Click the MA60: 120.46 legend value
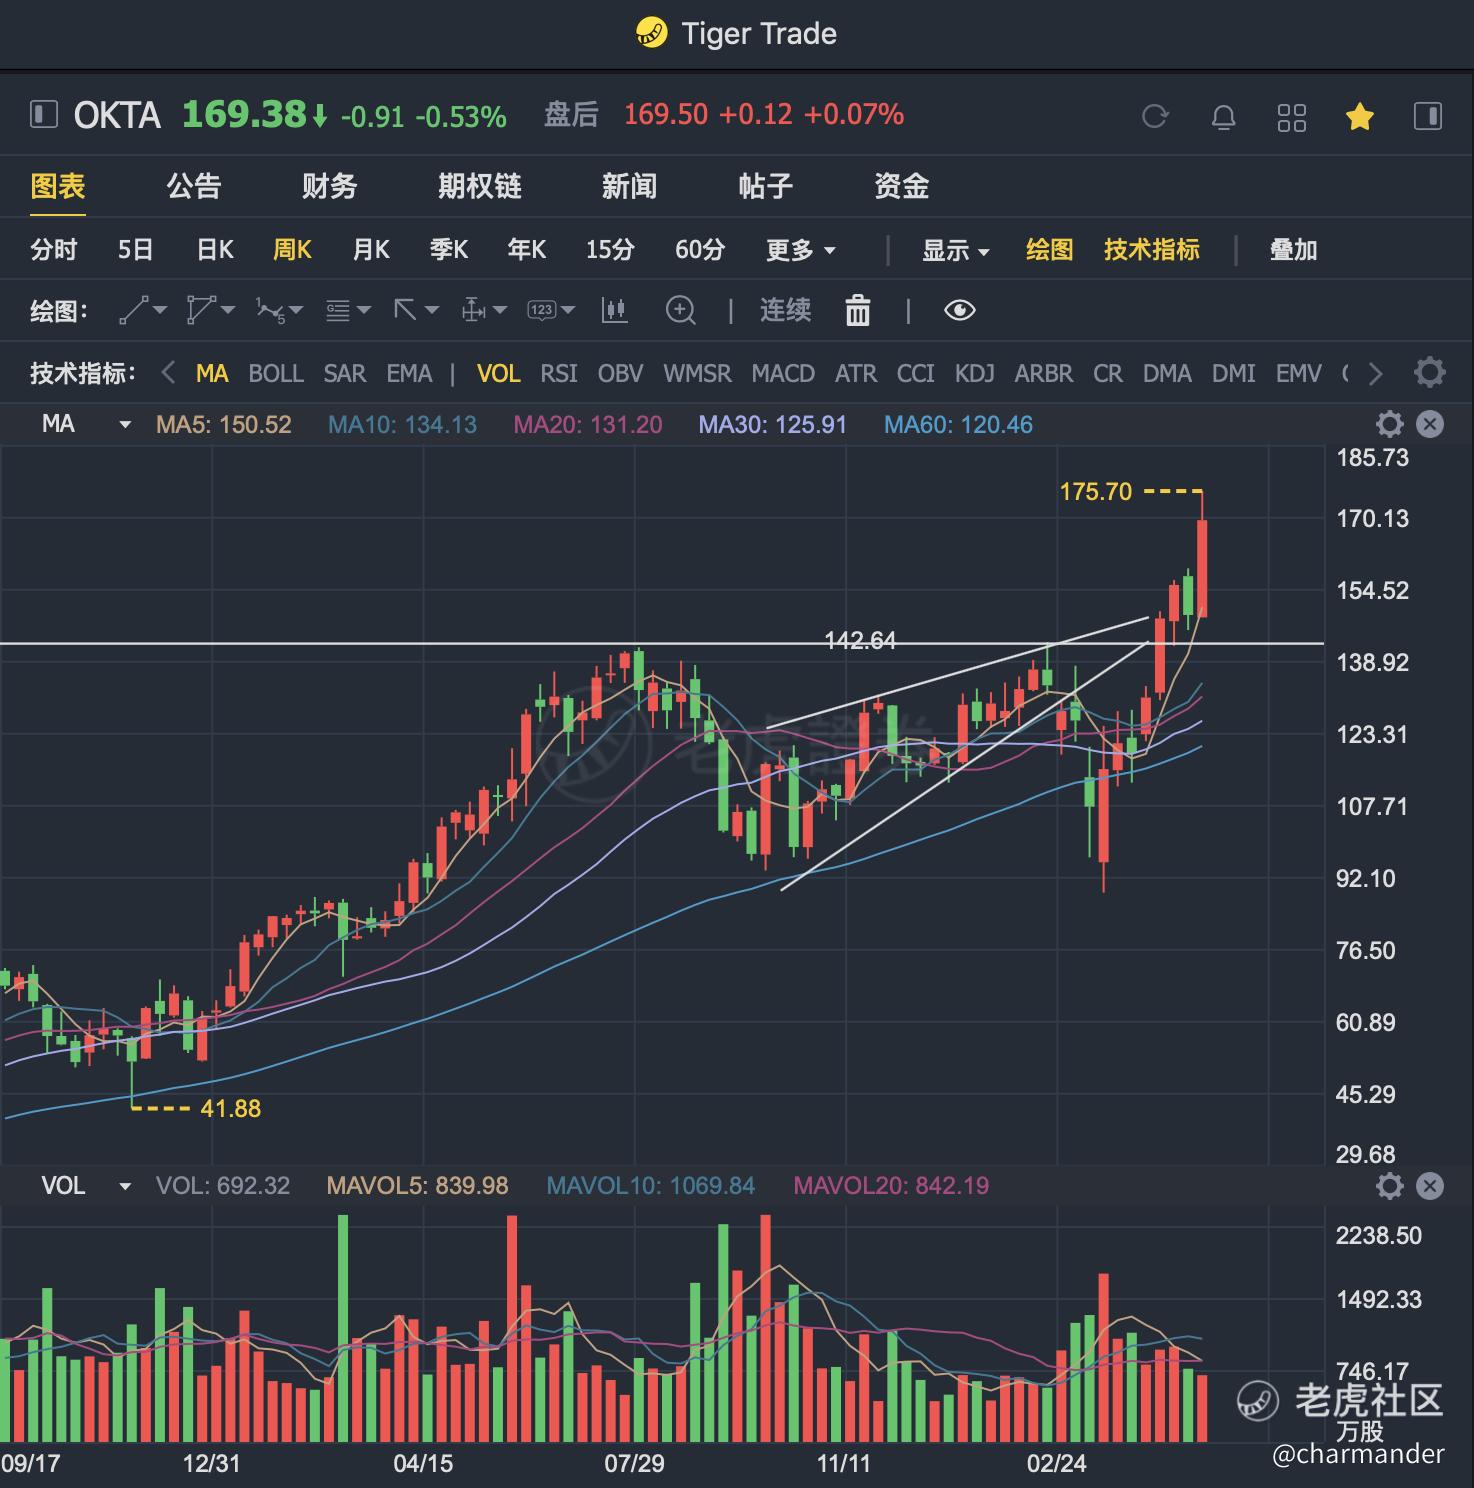 point(959,425)
